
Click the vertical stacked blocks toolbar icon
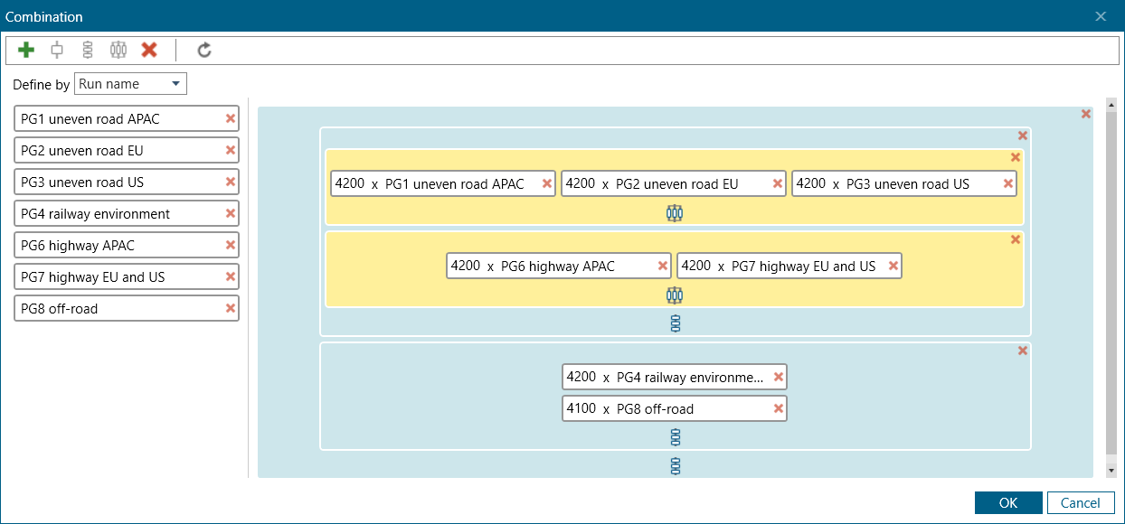[x=87, y=50]
